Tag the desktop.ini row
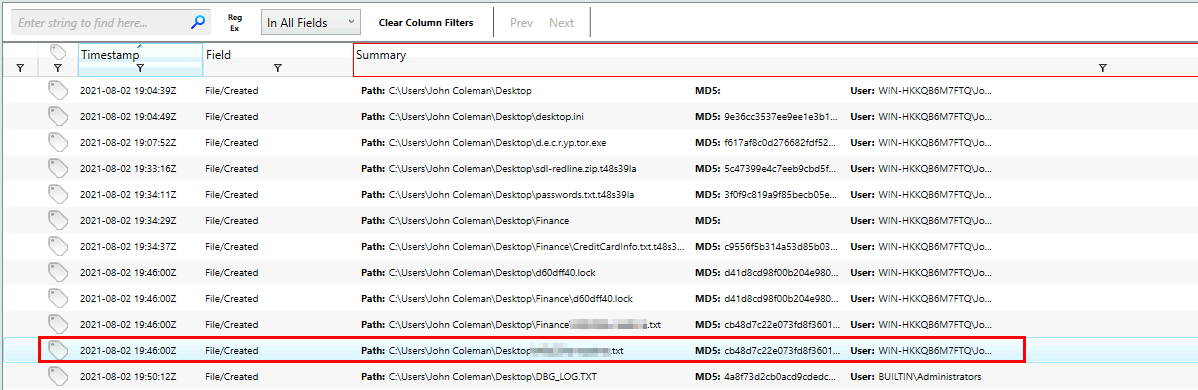The height and width of the screenshot is (390, 1198). tap(58, 117)
